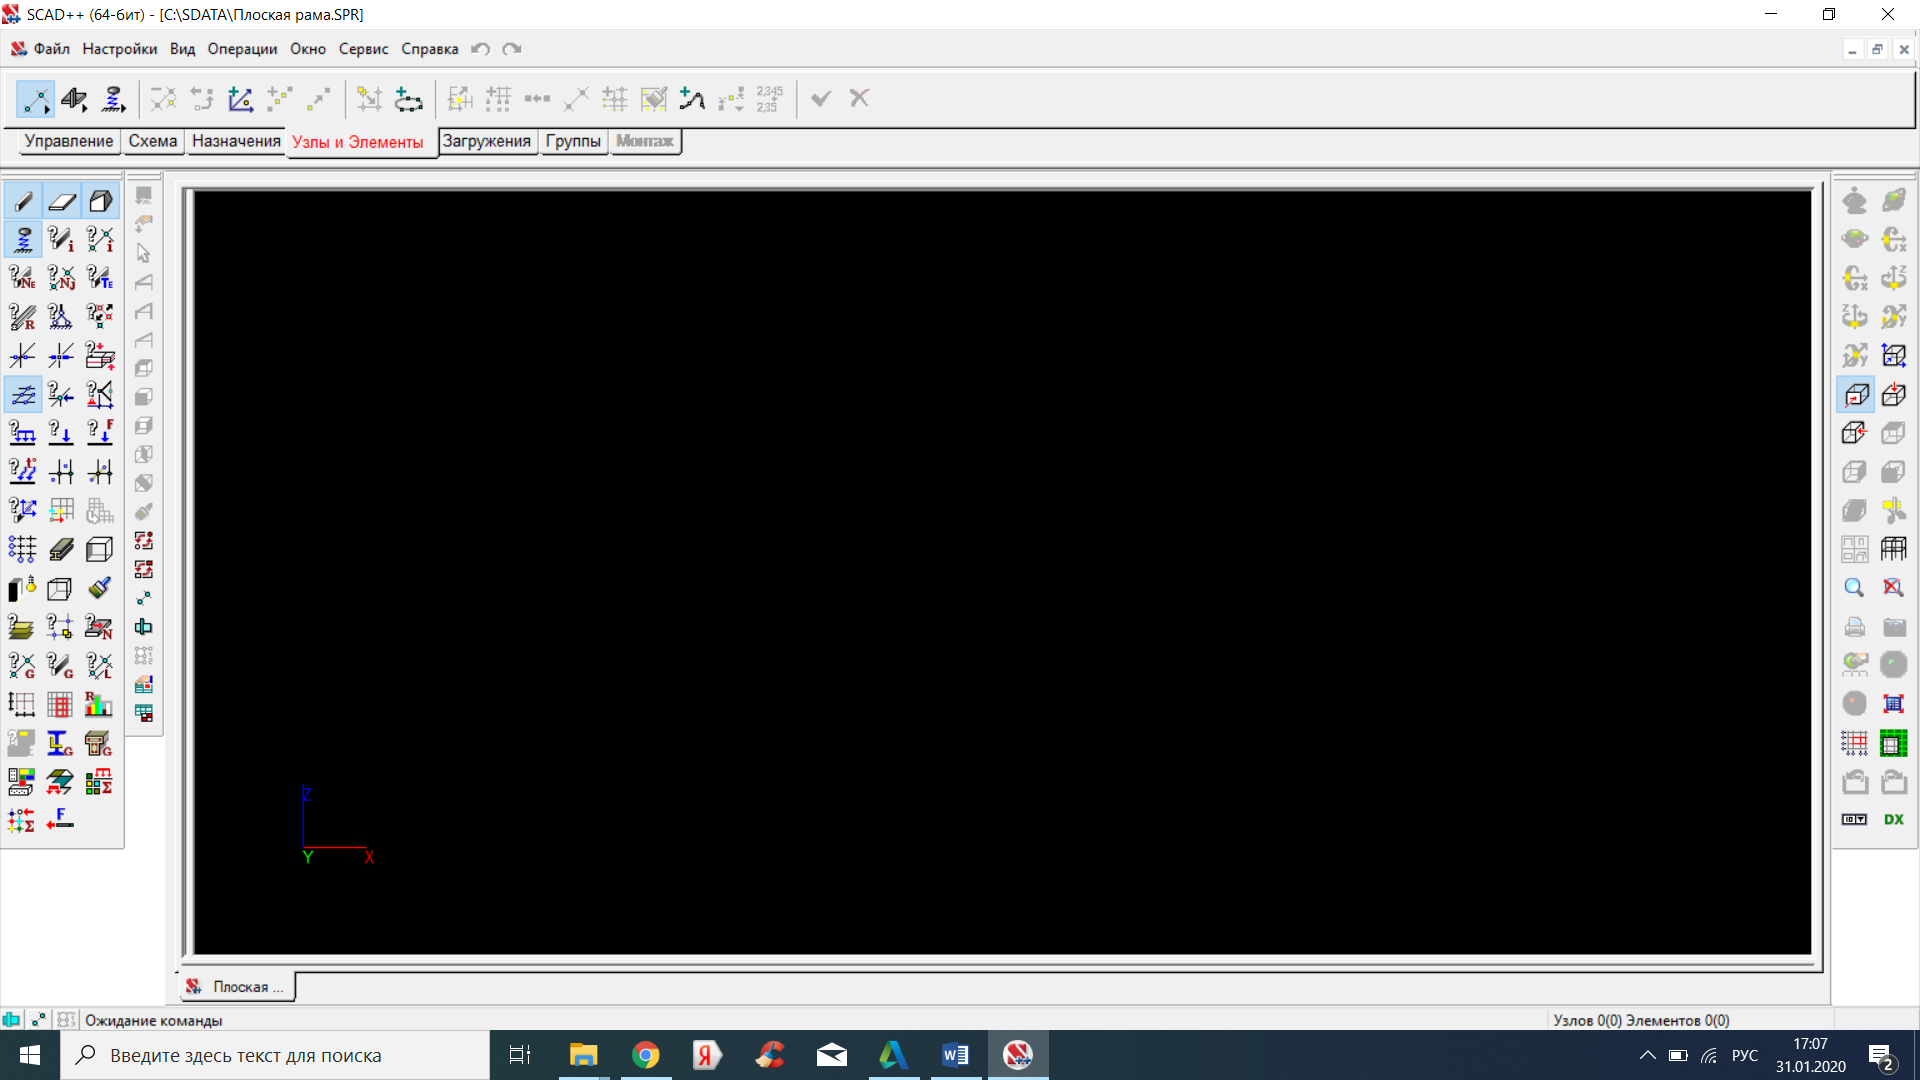
Task: Open the Supports spring tool group dropdown
Action: 114,99
